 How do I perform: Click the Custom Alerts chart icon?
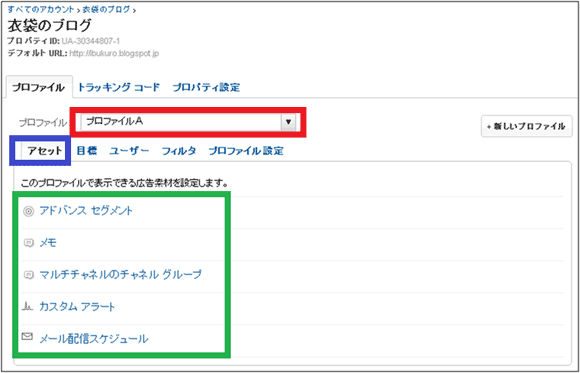point(28,307)
